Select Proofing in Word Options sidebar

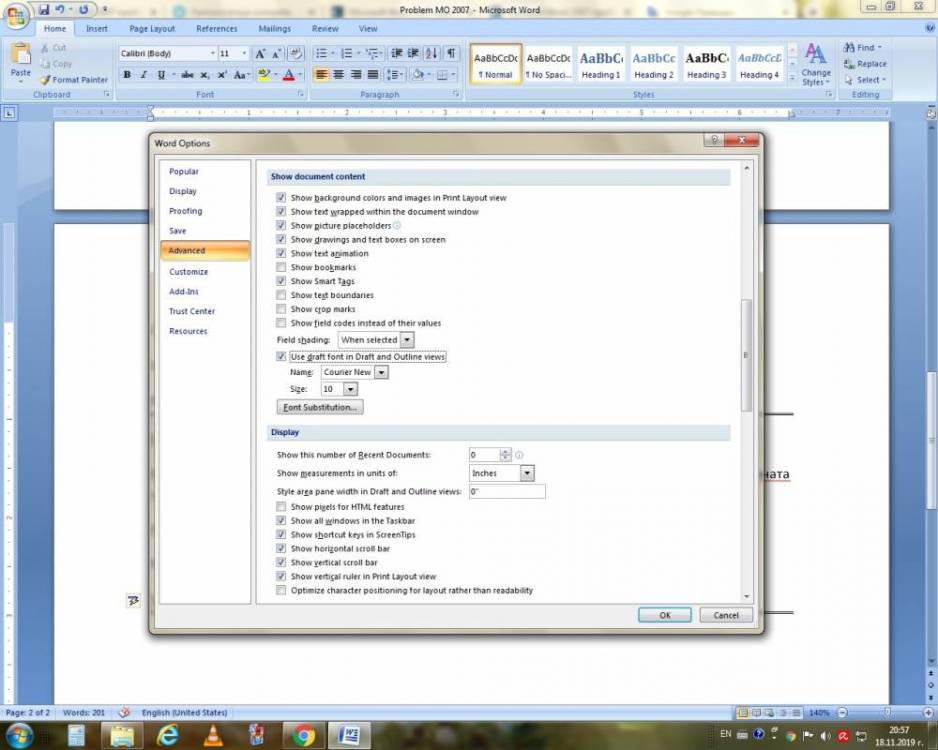tap(185, 211)
